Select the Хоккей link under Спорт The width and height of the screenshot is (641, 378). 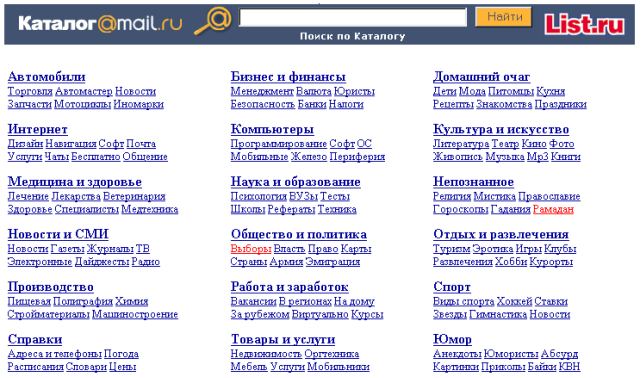click(514, 301)
